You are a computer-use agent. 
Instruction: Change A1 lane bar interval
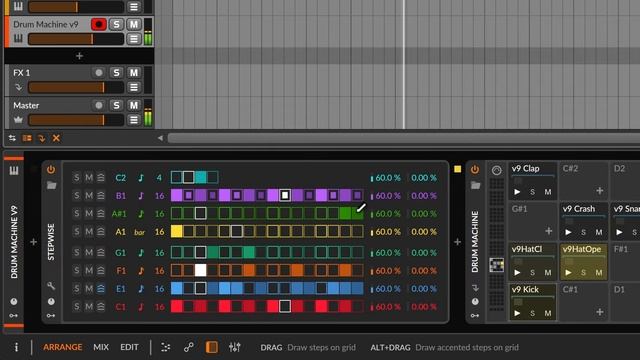pos(140,232)
